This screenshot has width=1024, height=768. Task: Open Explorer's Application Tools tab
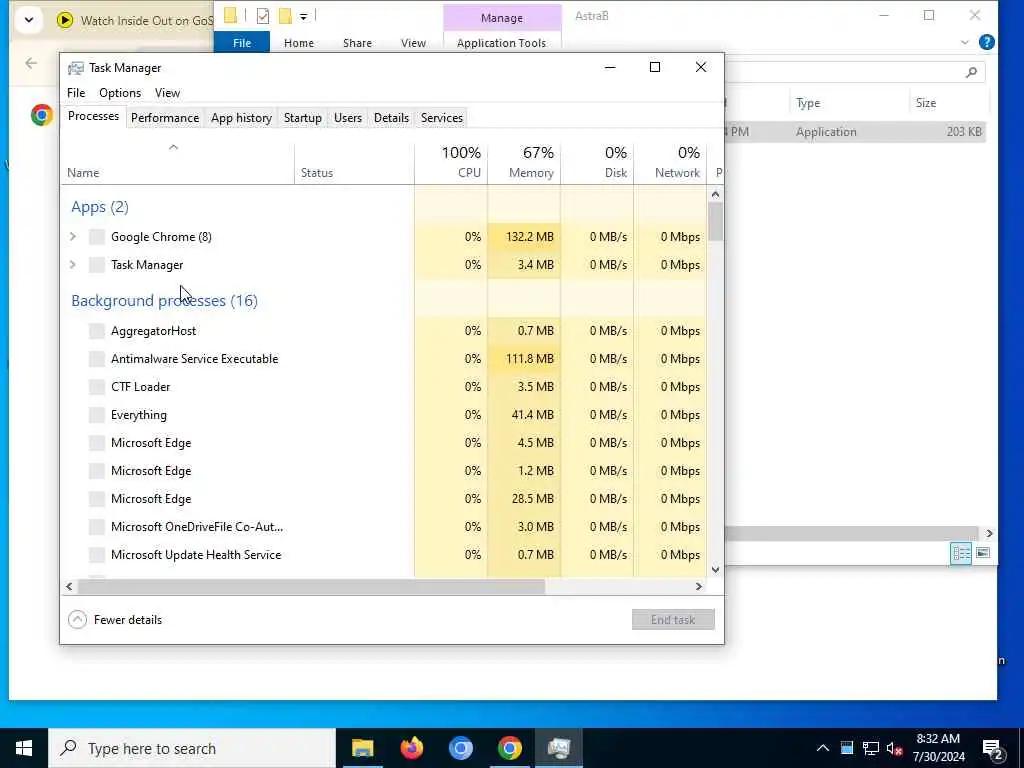pyautogui.click(x=502, y=43)
